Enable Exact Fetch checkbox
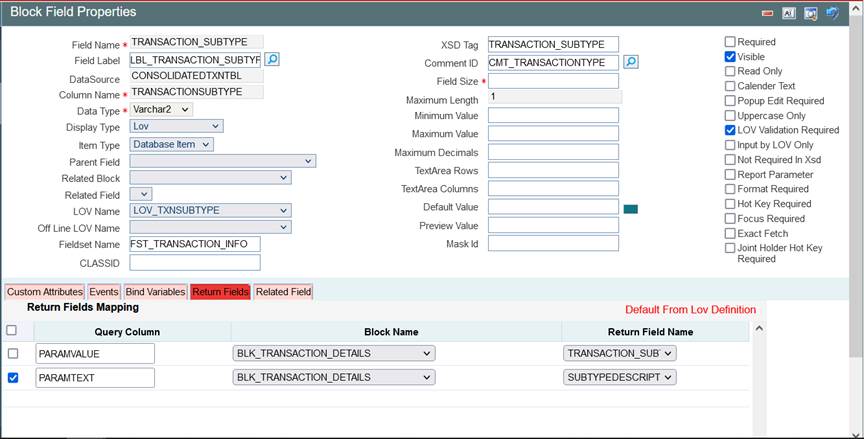This screenshot has width=864, height=439. pos(730,234)
